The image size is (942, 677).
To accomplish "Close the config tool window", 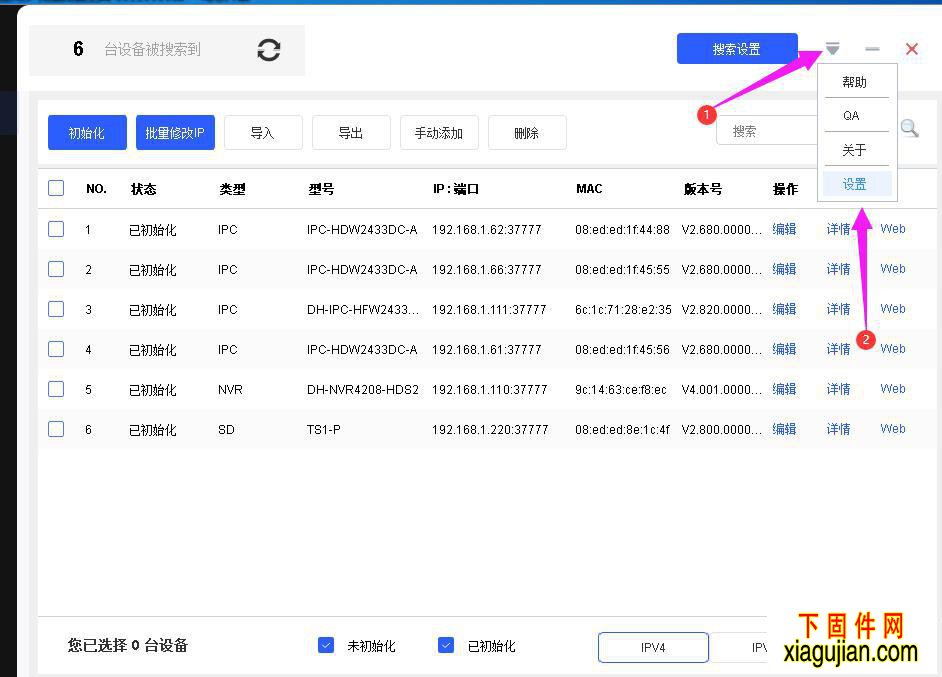I will pyautogui.click(x=911, y=49).
